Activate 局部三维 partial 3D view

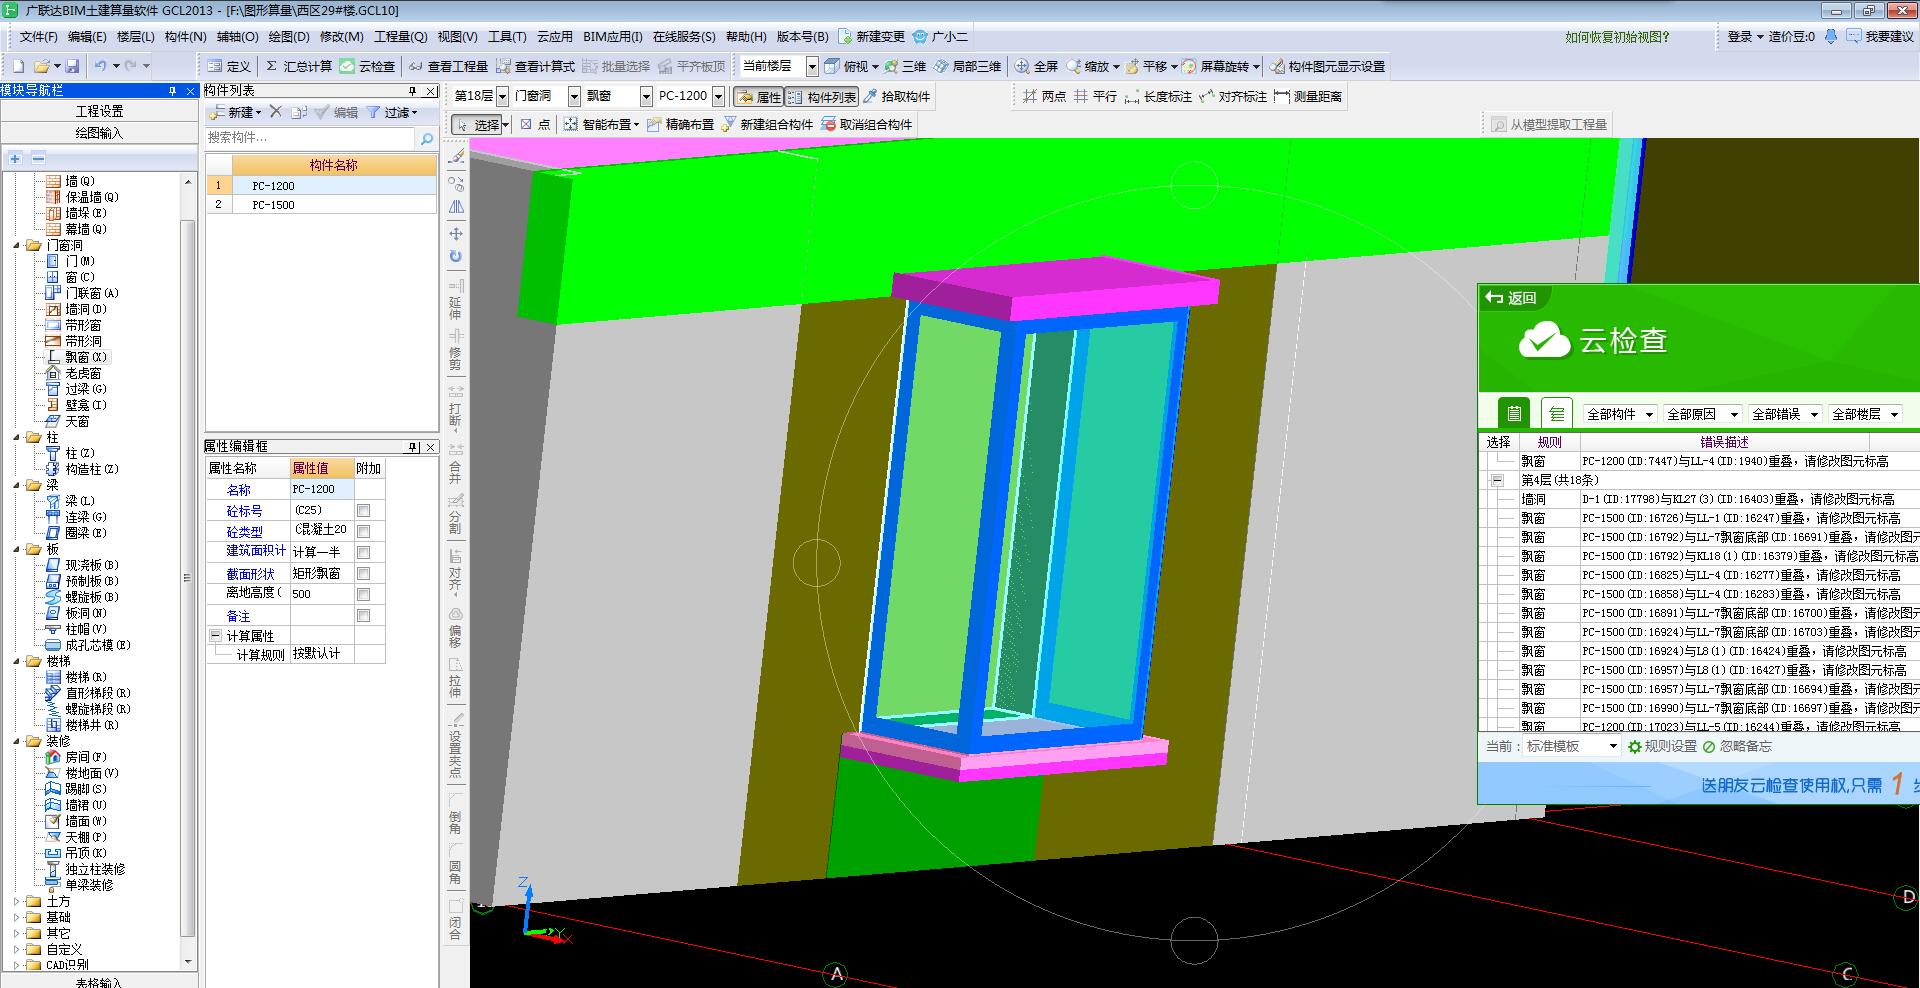pos(968,66)
